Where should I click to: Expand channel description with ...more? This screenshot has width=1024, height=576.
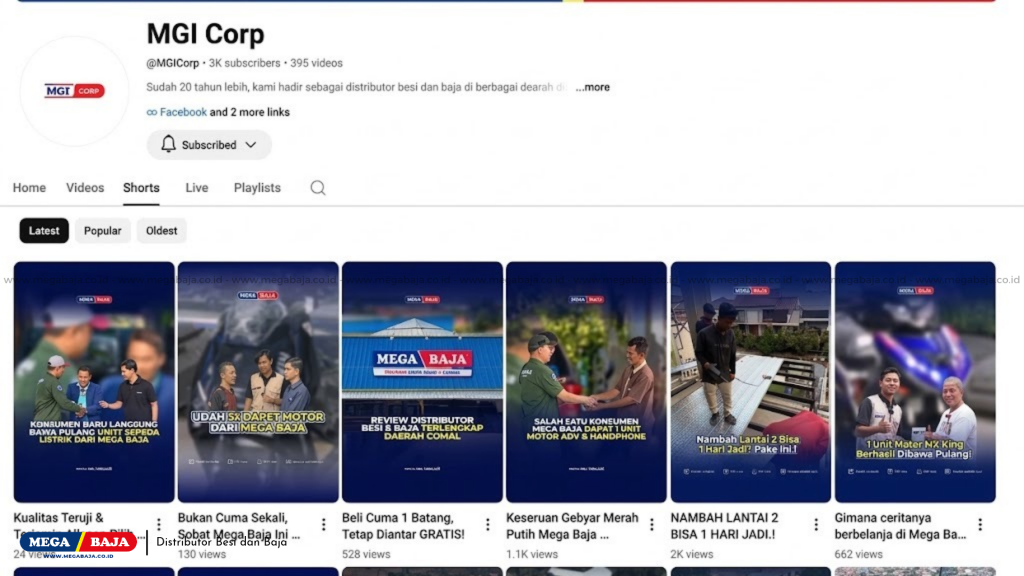592,87
